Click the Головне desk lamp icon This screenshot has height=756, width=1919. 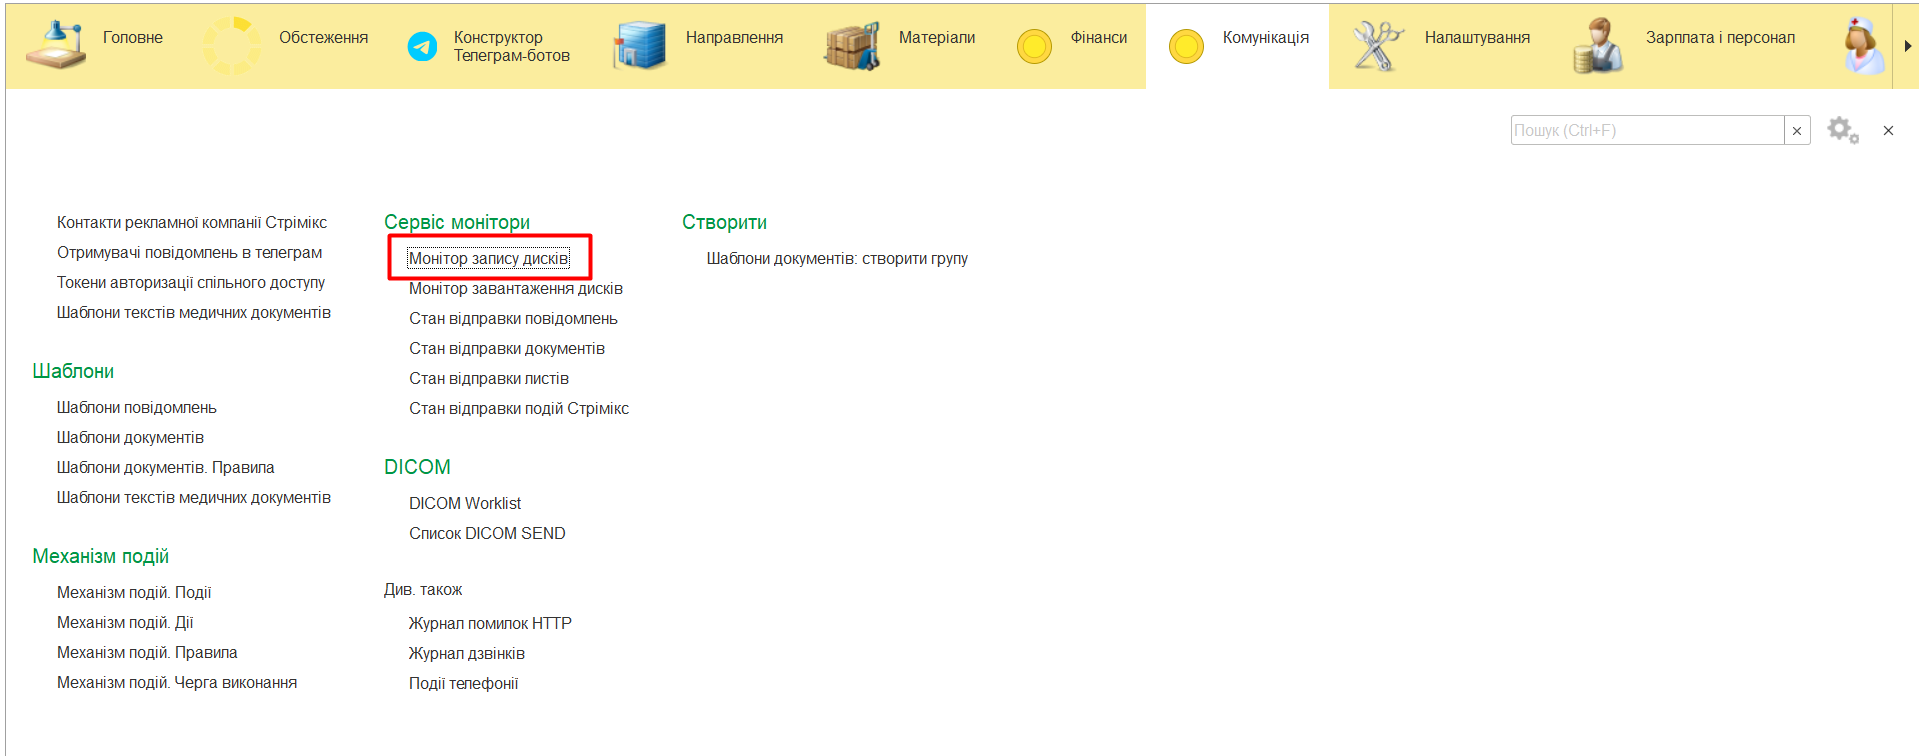pos(56,46)
